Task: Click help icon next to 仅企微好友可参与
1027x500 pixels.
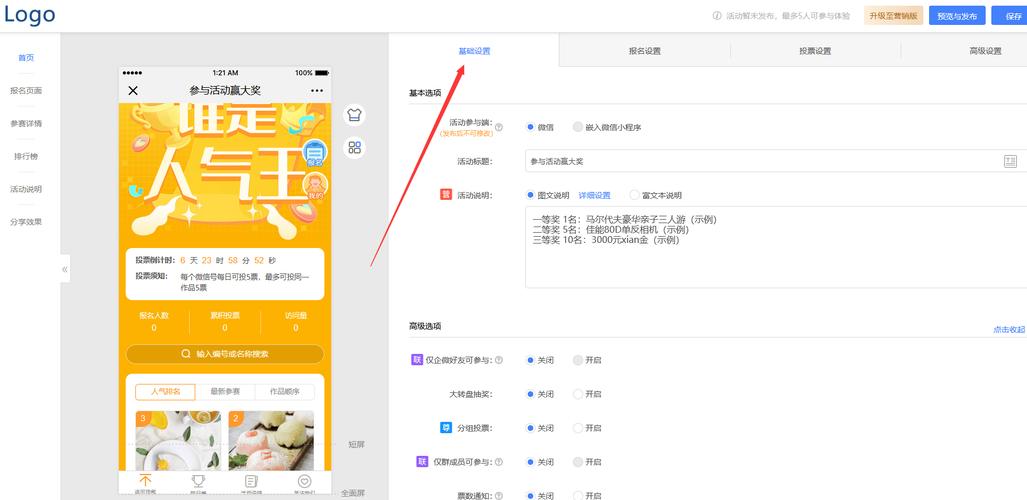Action: (499, 360)
